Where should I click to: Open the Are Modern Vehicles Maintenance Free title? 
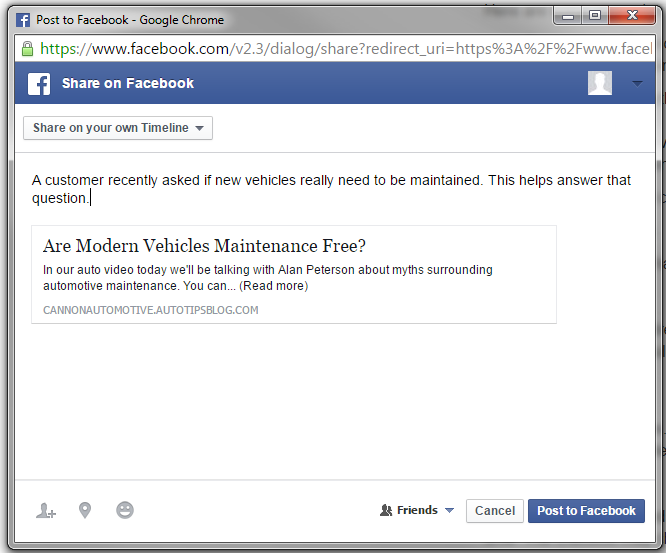[x=204, y=246]
